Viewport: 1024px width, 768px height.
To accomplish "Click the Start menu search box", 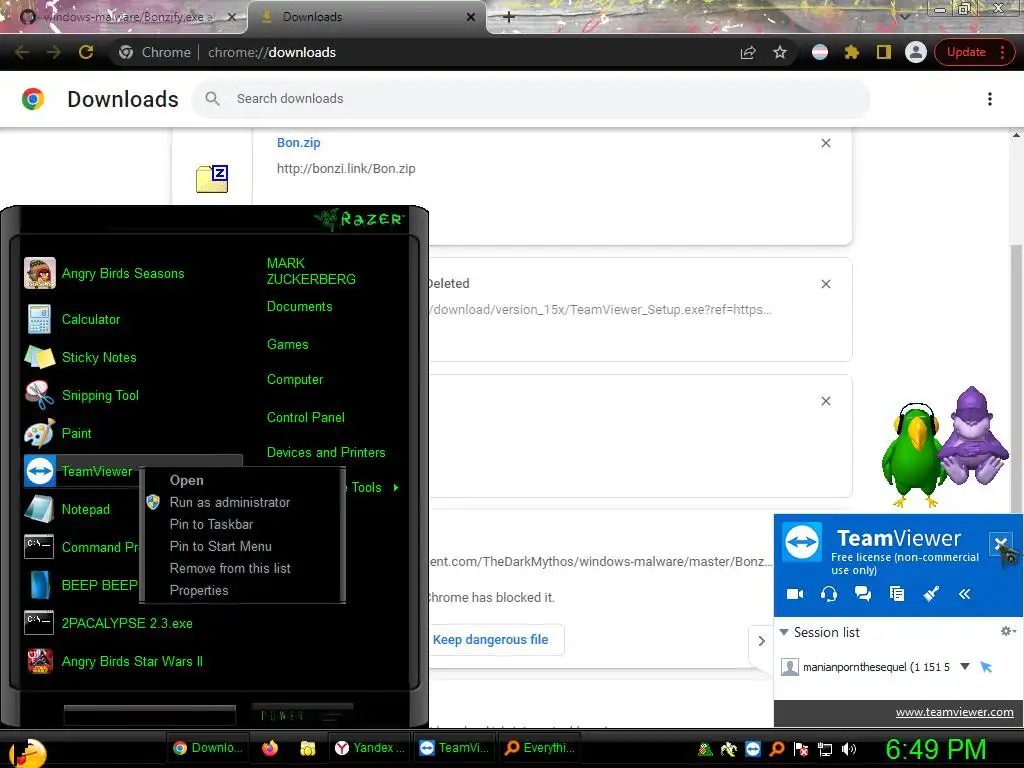I will (x=150, y=715).
